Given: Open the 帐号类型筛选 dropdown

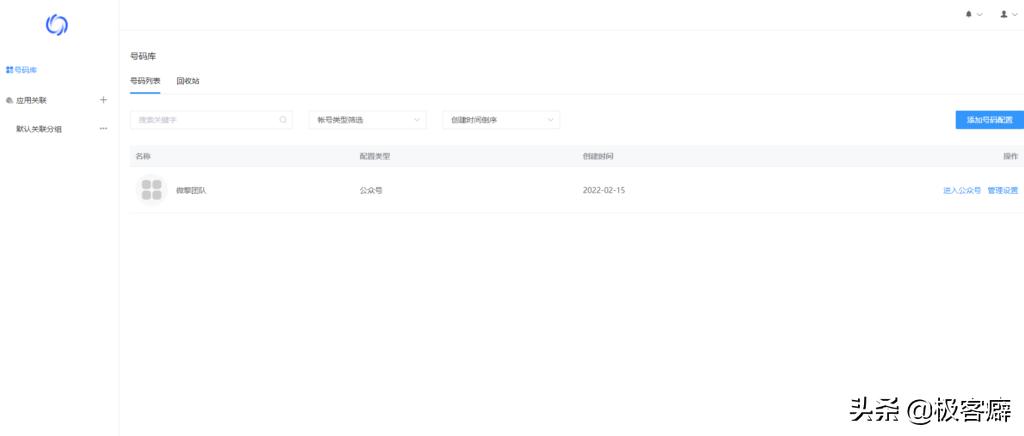Looking at the screenshot, I should (x=368, y=120).
